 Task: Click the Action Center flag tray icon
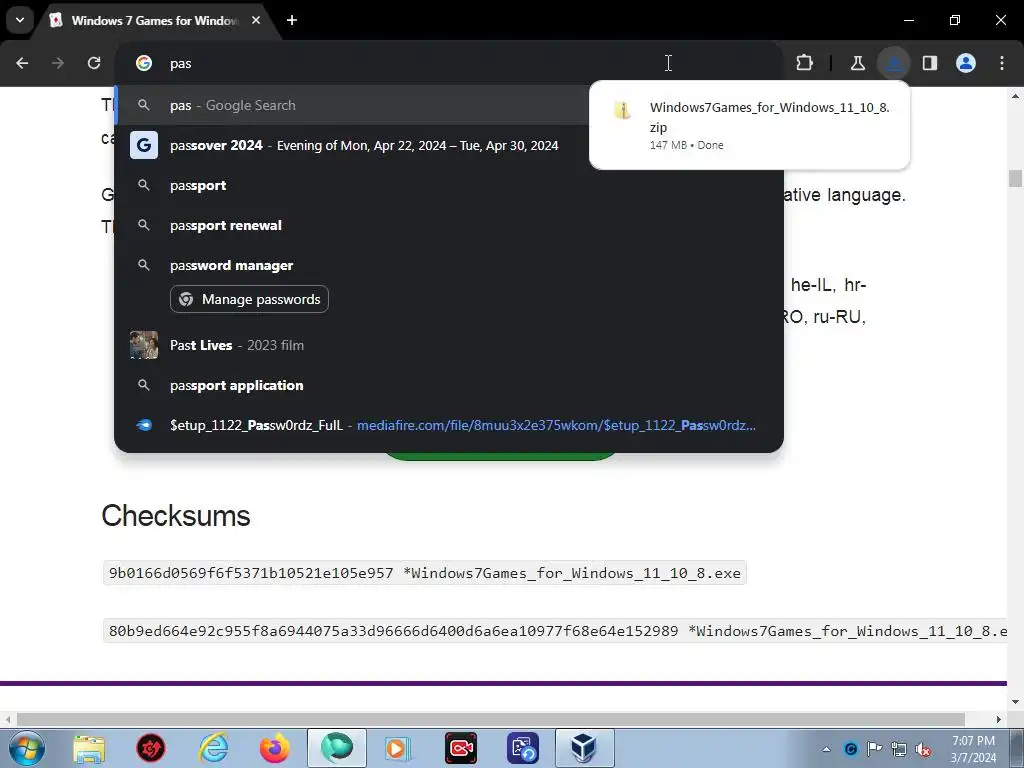874,749
